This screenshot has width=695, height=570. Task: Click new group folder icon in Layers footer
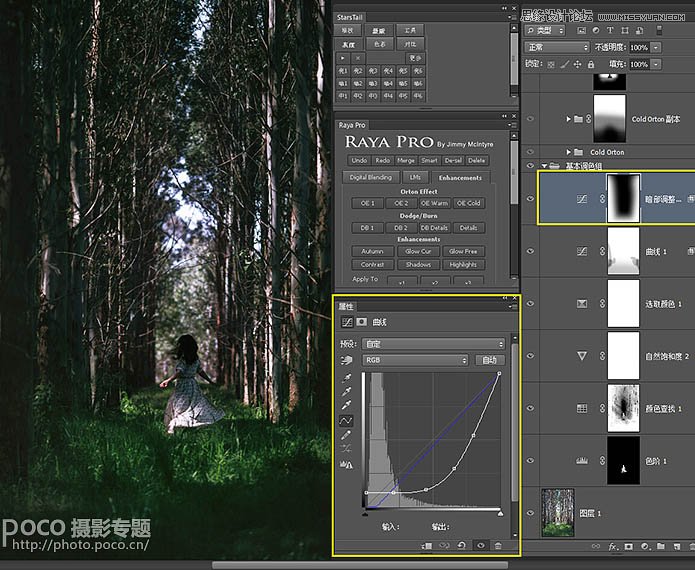(661, 547)
